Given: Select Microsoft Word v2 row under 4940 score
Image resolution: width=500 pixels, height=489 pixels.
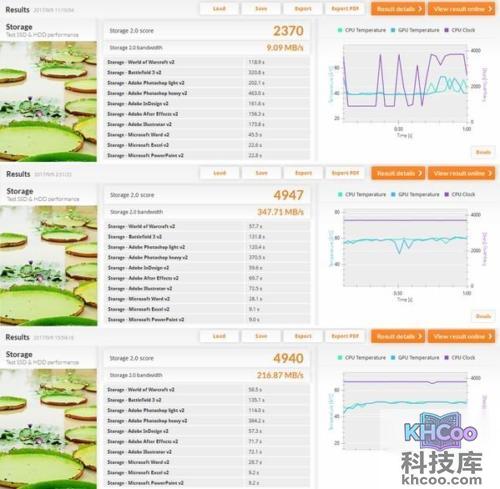Looking at the screenshot, I should [x=207, y=462].
